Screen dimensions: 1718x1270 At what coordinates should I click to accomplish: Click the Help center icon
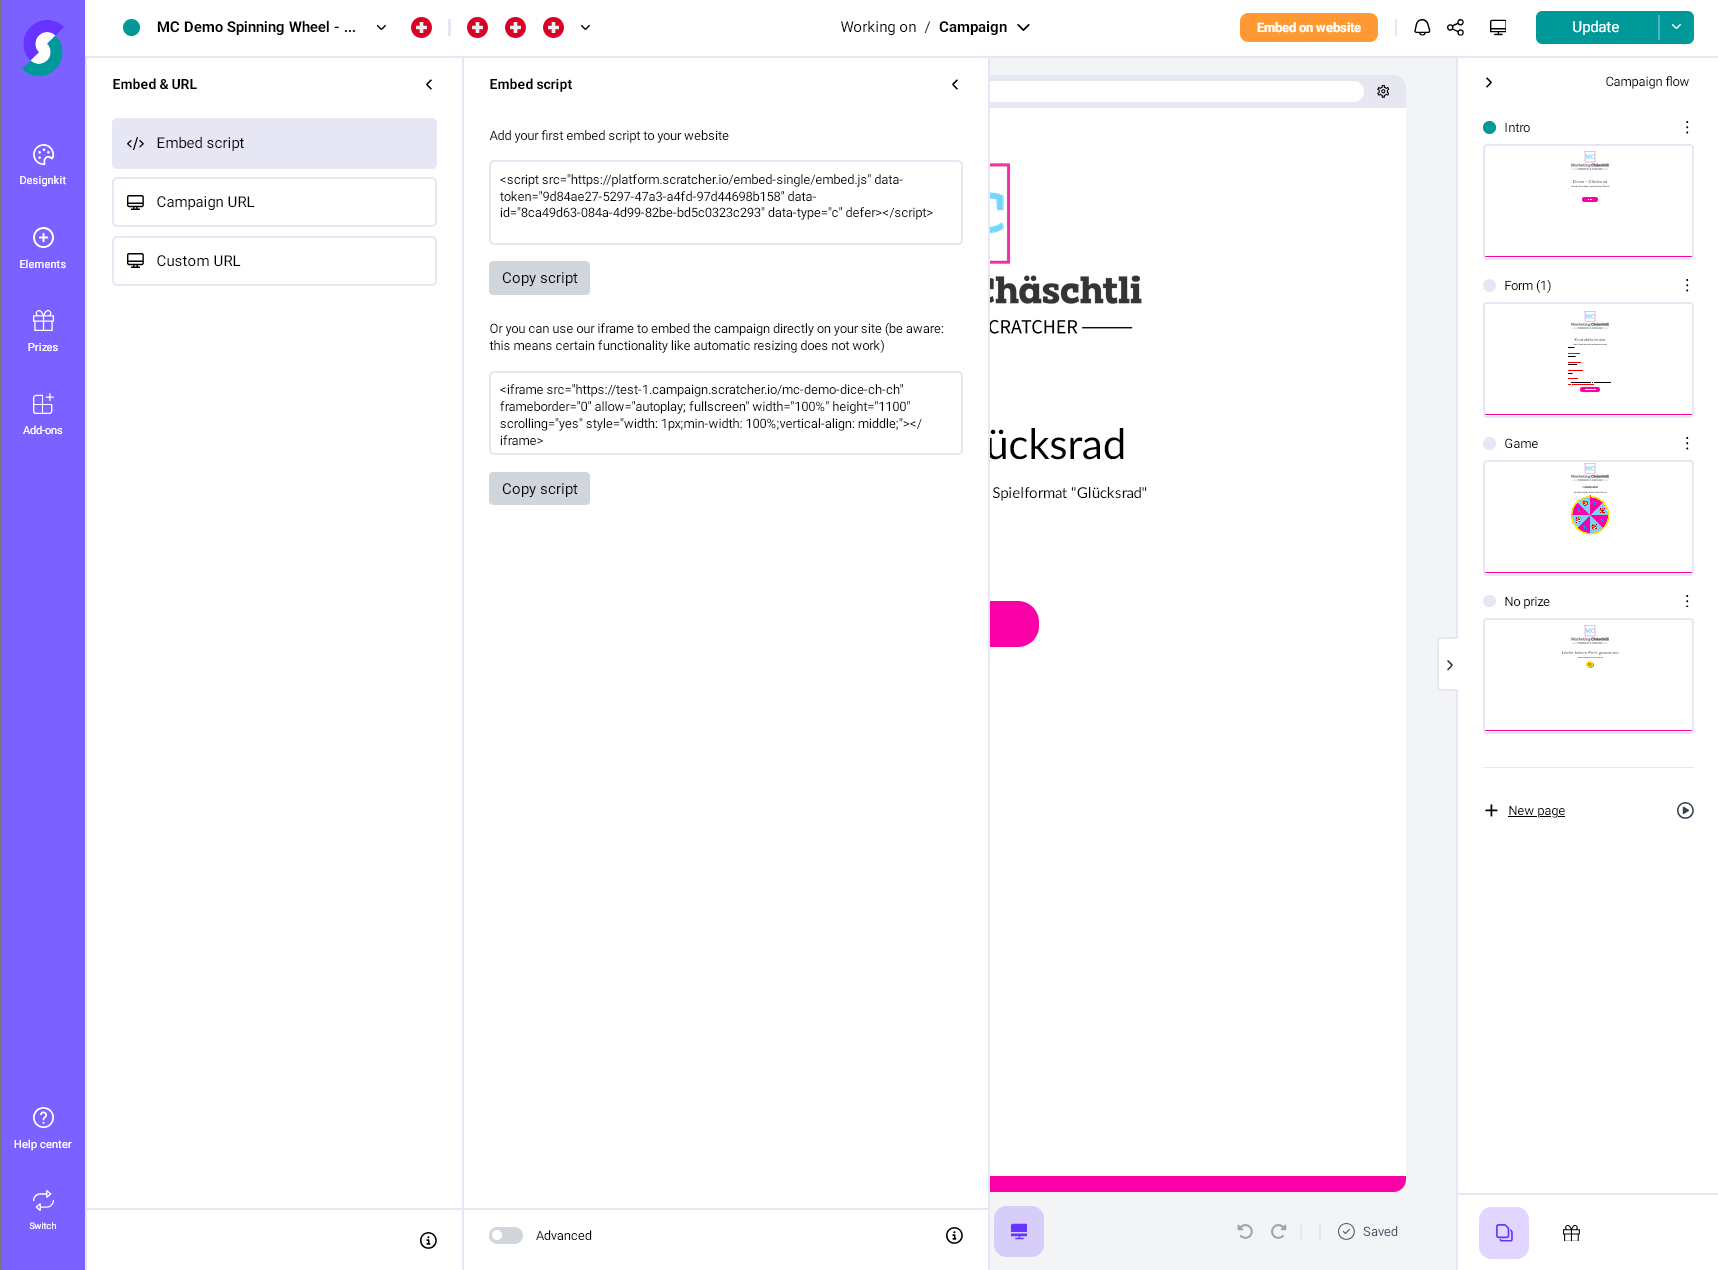[x=42, y=1117]
